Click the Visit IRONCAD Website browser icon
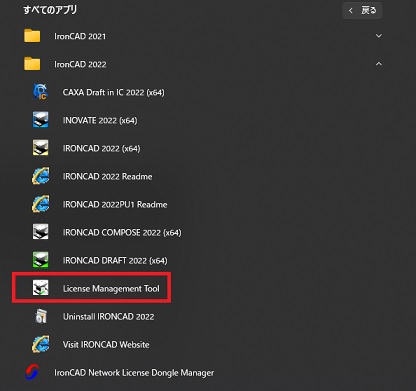Image resolution: width=416 pixels, height=391 pixels. (x=40, y=344)
